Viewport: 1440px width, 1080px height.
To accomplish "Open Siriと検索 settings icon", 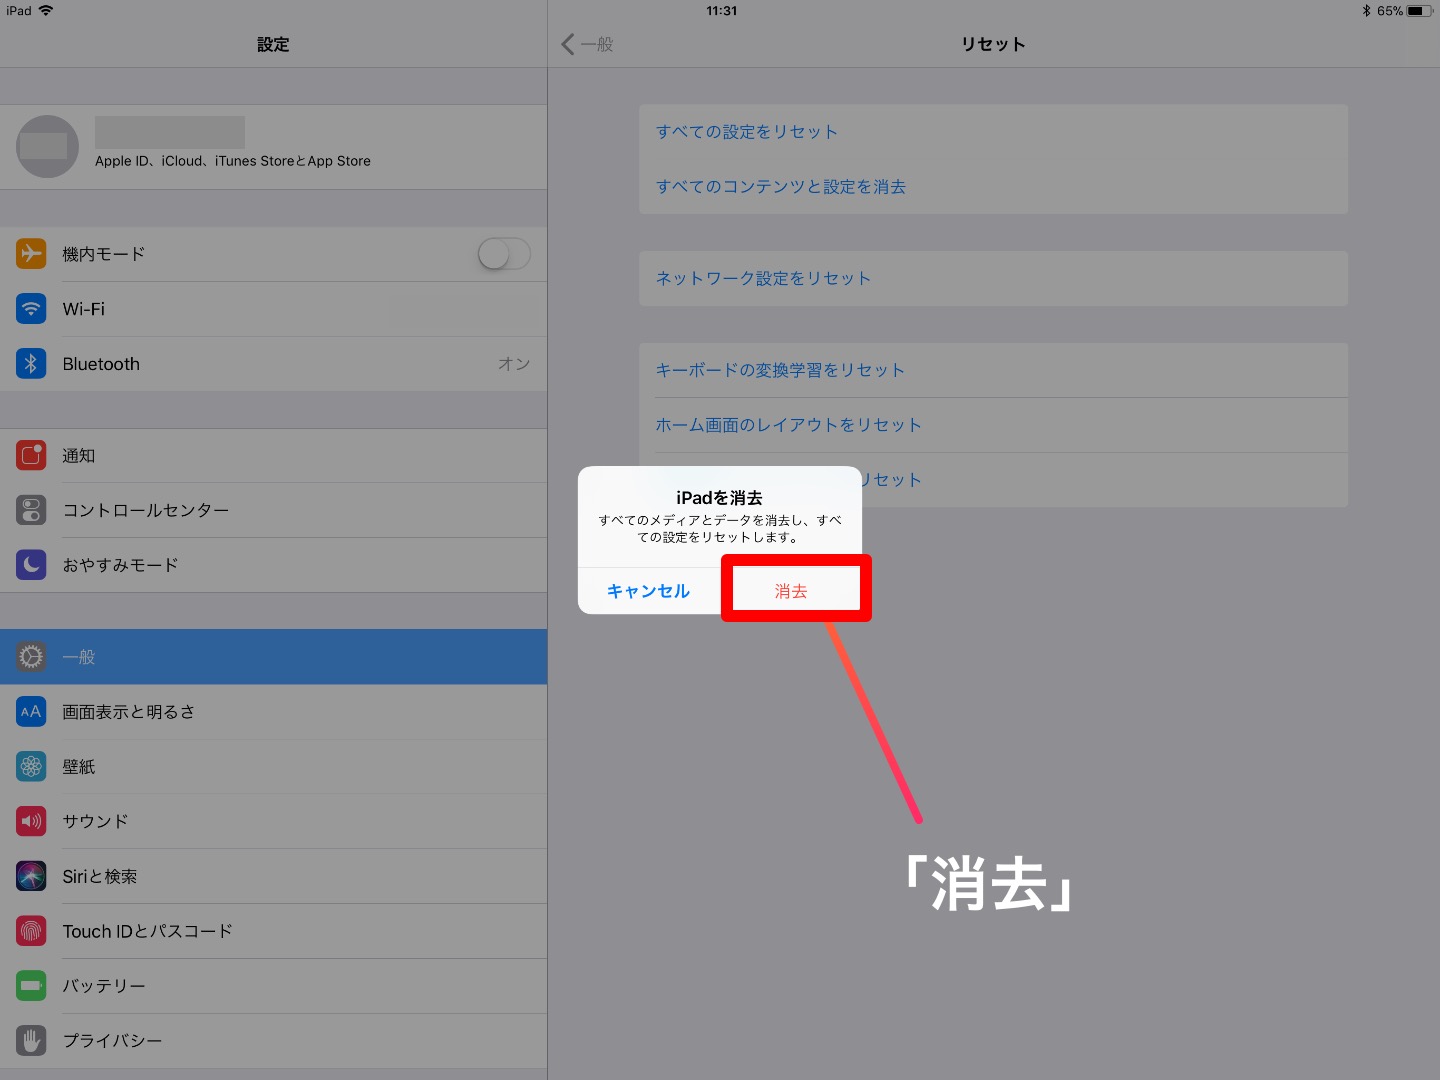I will point(31,876).
